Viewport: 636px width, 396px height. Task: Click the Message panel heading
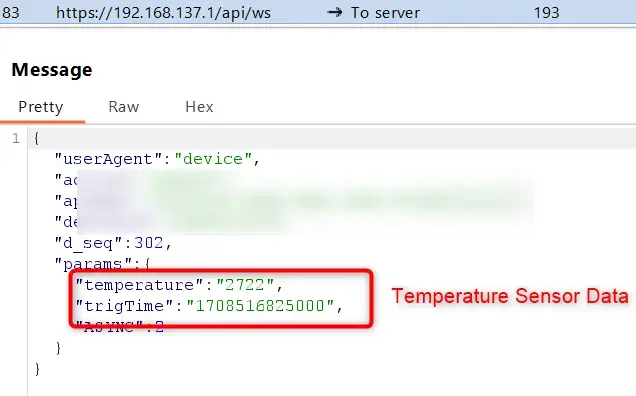pos(52,70)
